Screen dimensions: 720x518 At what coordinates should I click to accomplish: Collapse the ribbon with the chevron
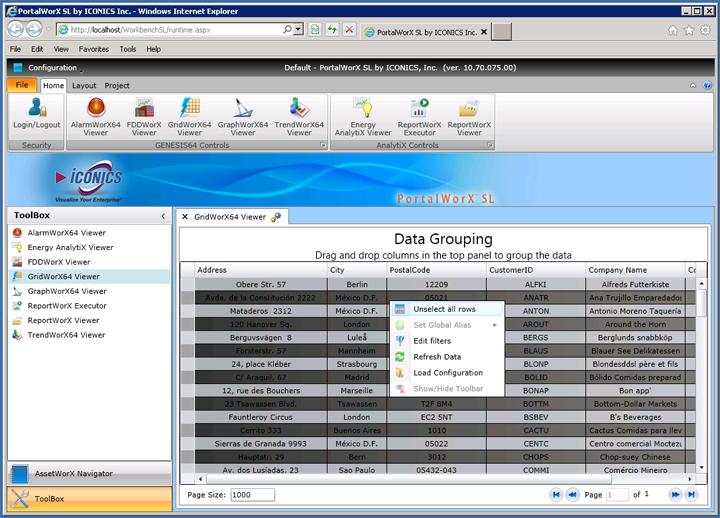(693, 85)
